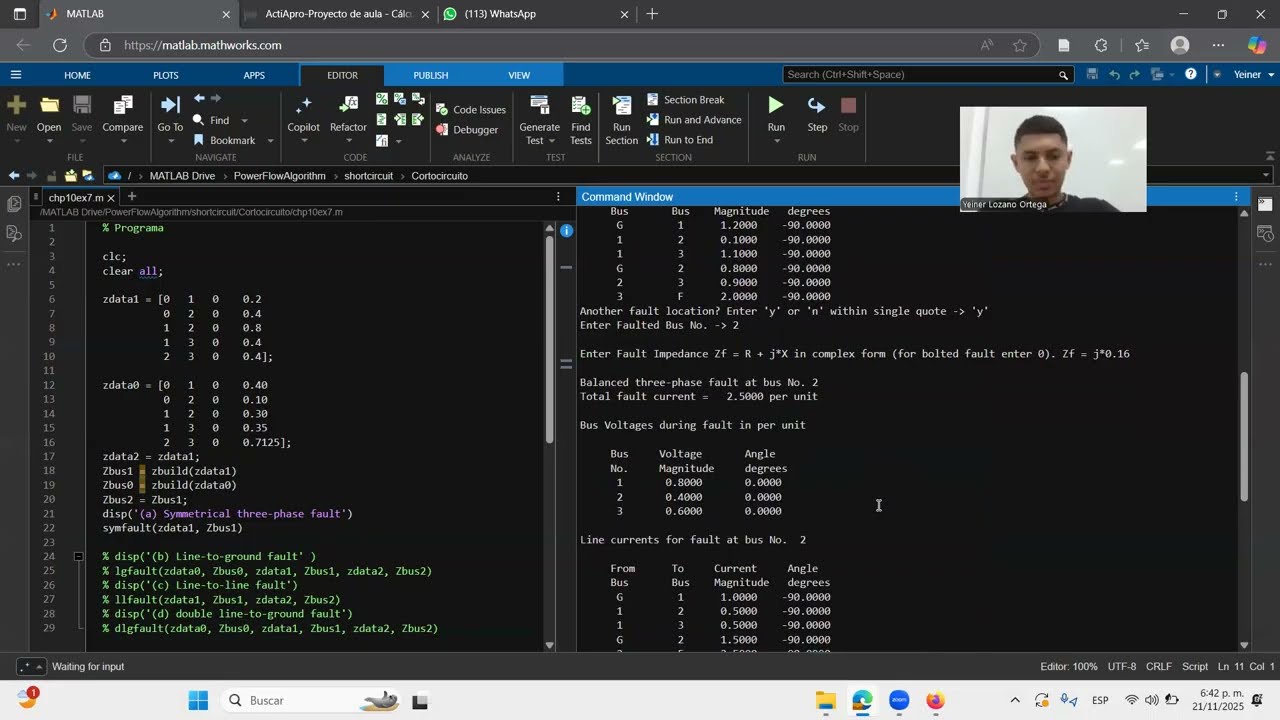Screen dimensions: 1280x720
Task: Click the up-one-folder icon in path bar
Action: (x=53, y=175)
